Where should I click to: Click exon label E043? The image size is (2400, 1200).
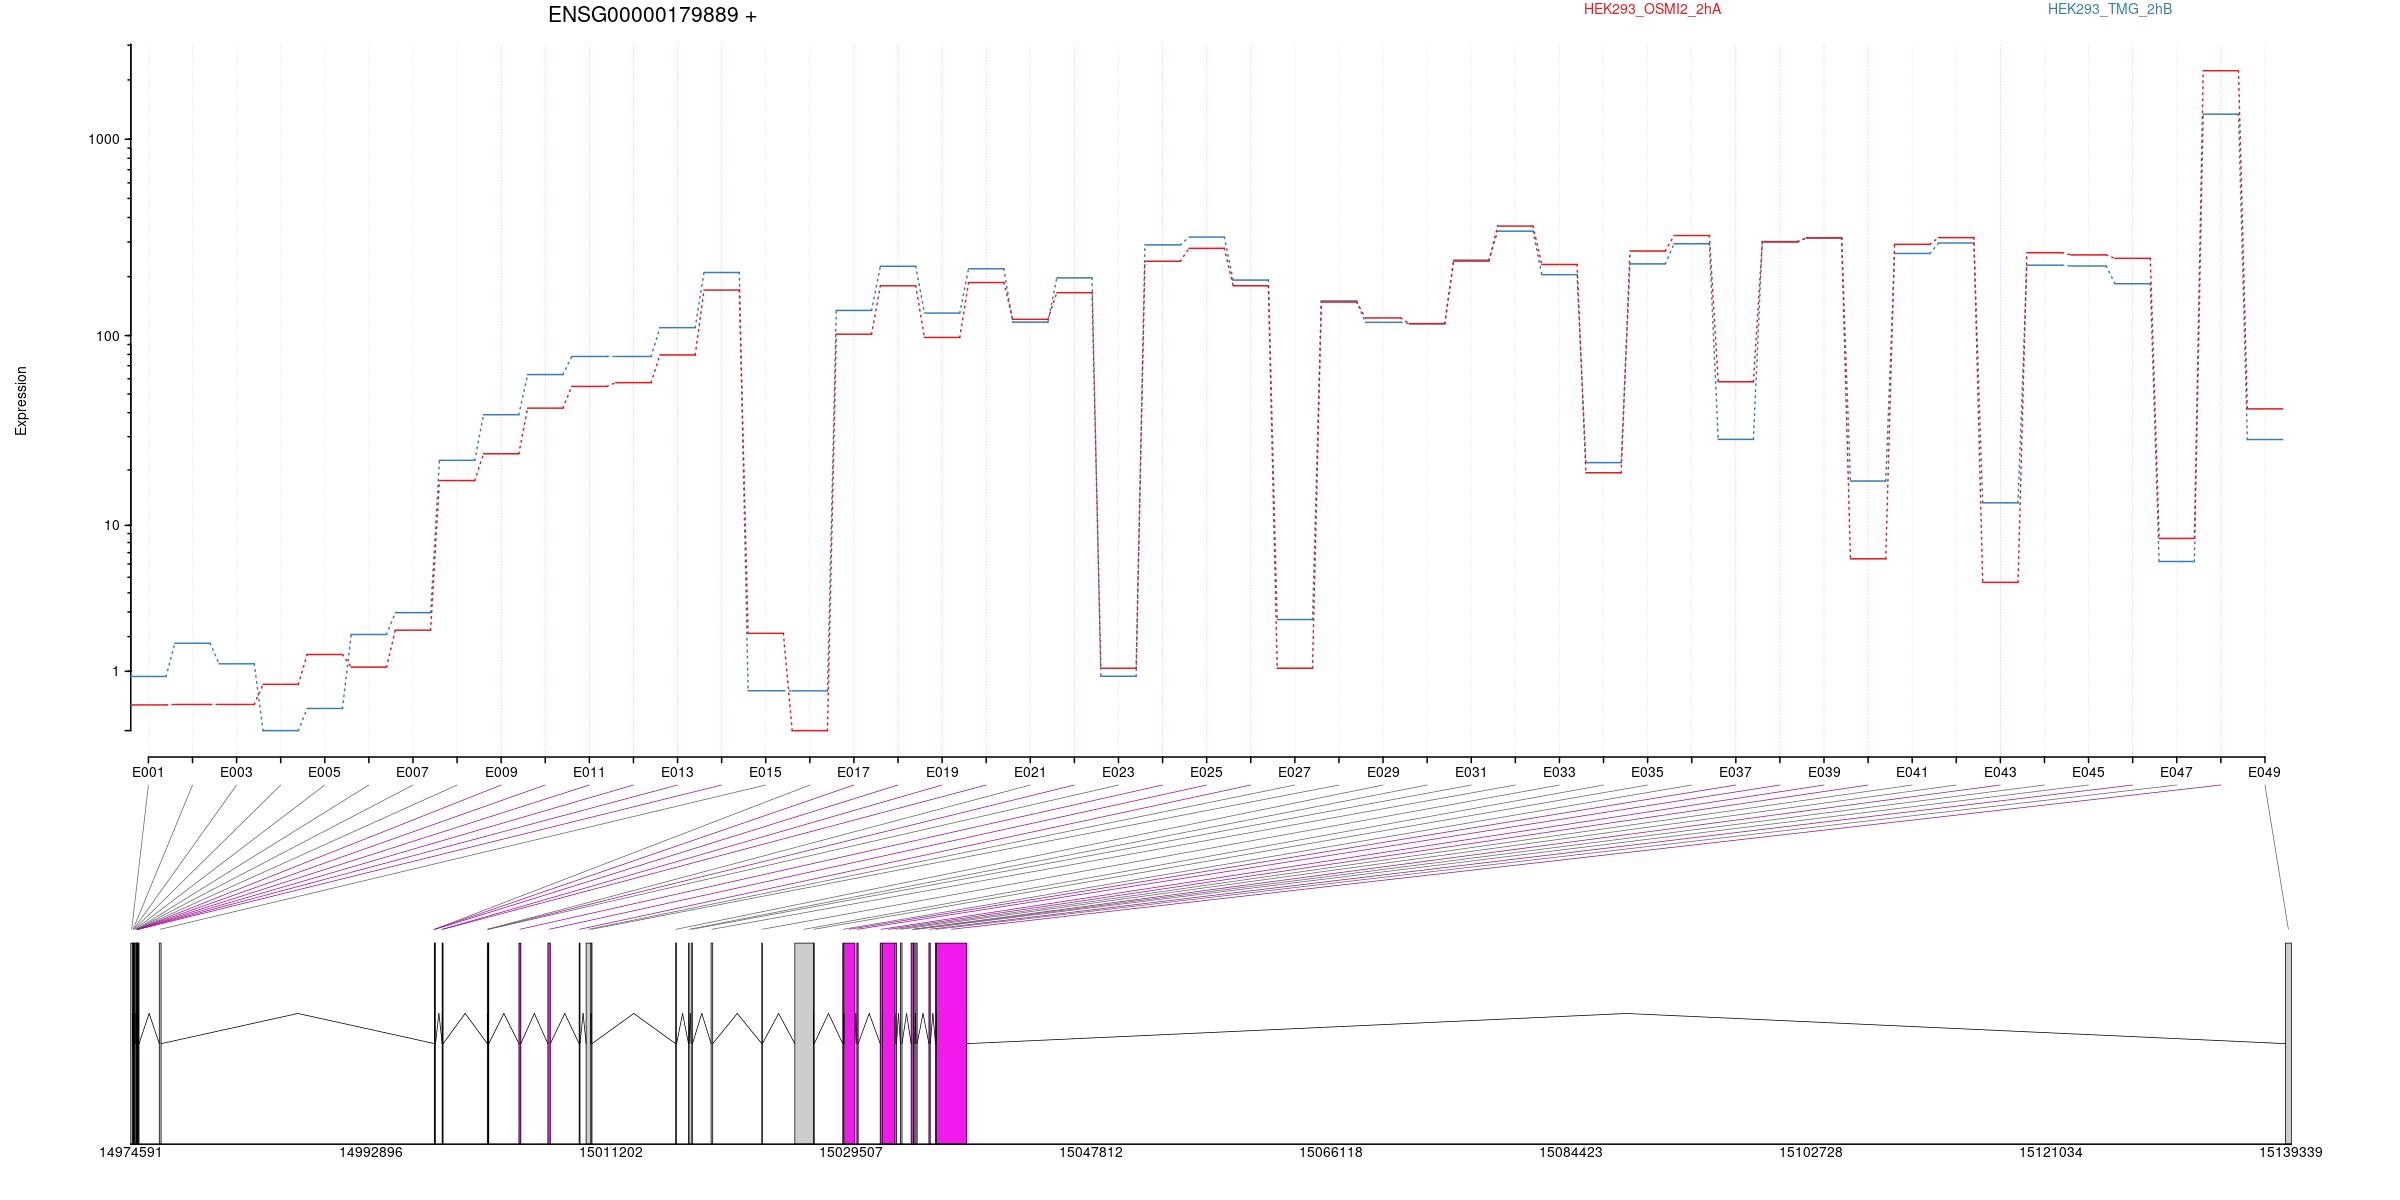[2000, 772]
